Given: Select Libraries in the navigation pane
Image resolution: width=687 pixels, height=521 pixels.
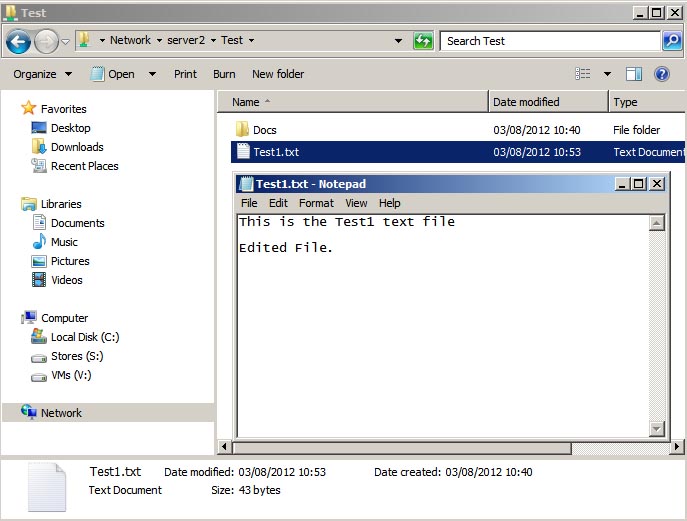Looking at the screenshot, I should 61,204.
